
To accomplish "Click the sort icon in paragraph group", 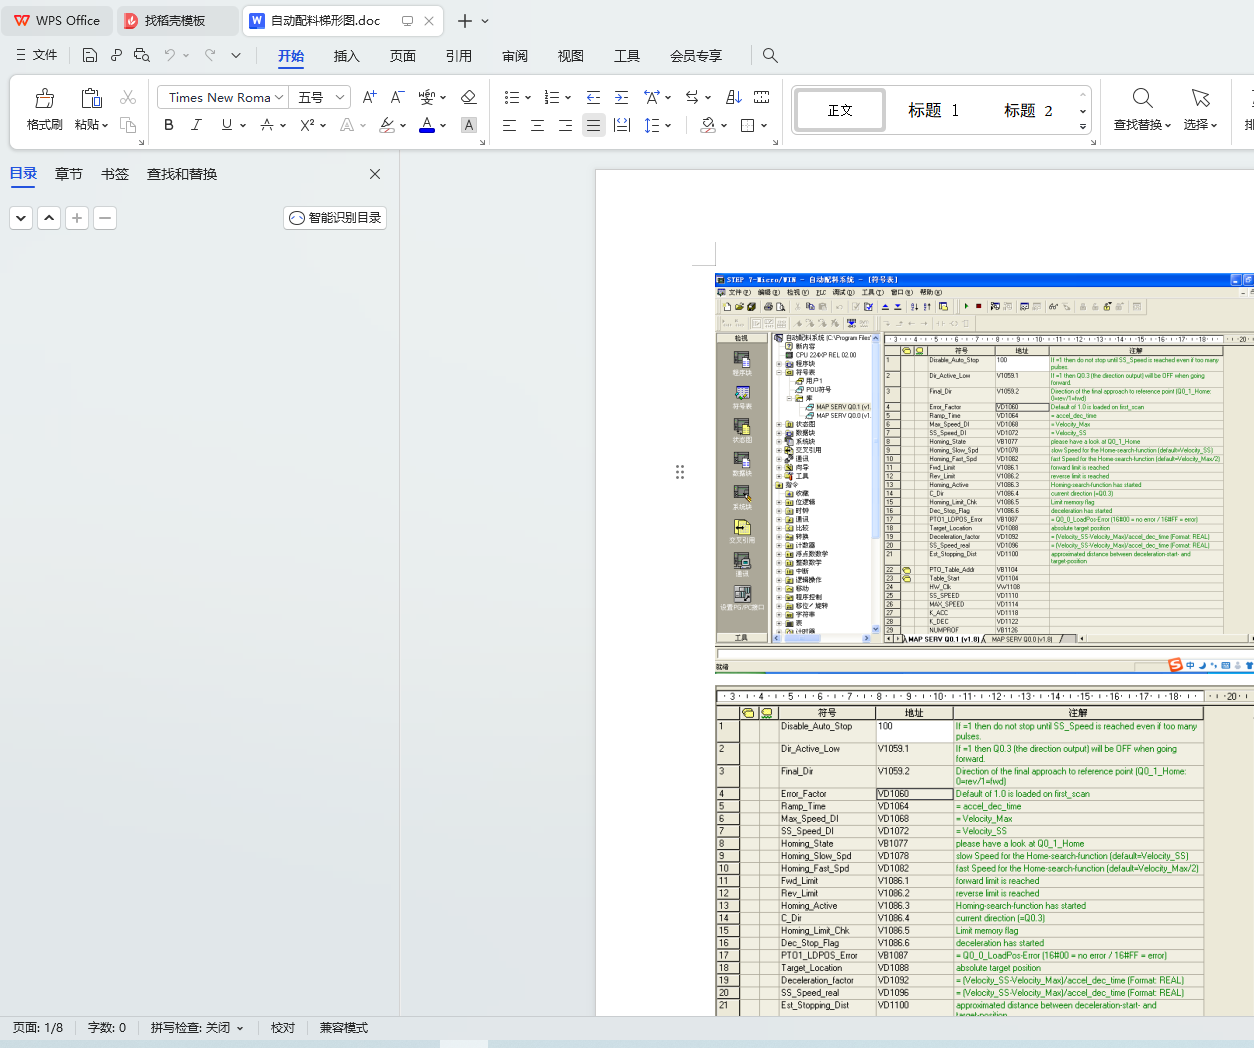I will pyautogui.click(x=733, y=97).
